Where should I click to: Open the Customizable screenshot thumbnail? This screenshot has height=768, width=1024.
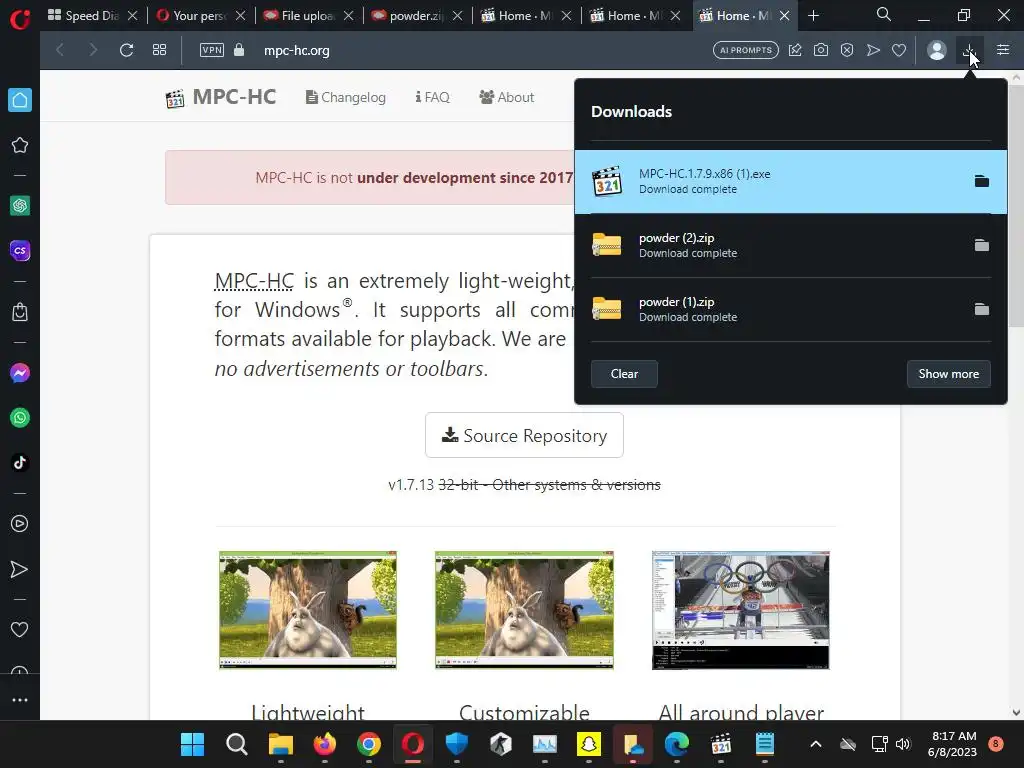pyautogui.click(x=524, y=610)
